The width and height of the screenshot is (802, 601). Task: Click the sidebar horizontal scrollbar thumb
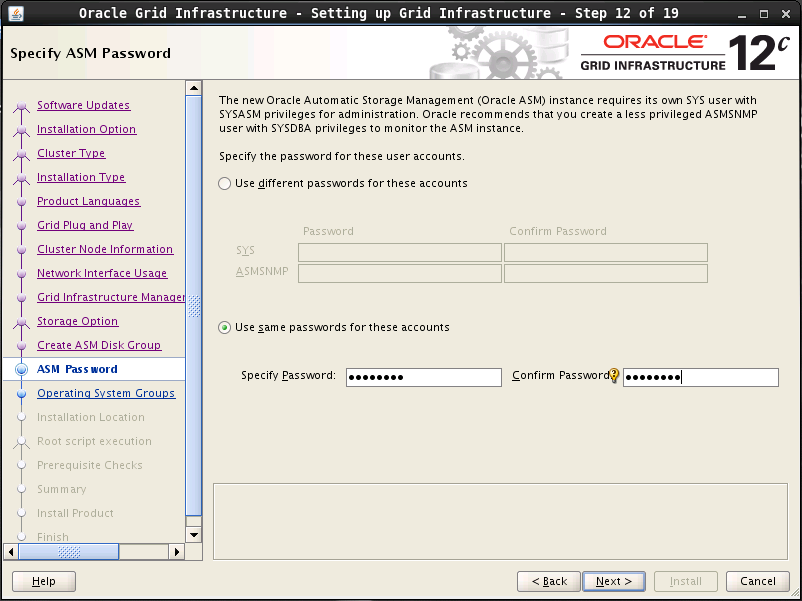69,551
